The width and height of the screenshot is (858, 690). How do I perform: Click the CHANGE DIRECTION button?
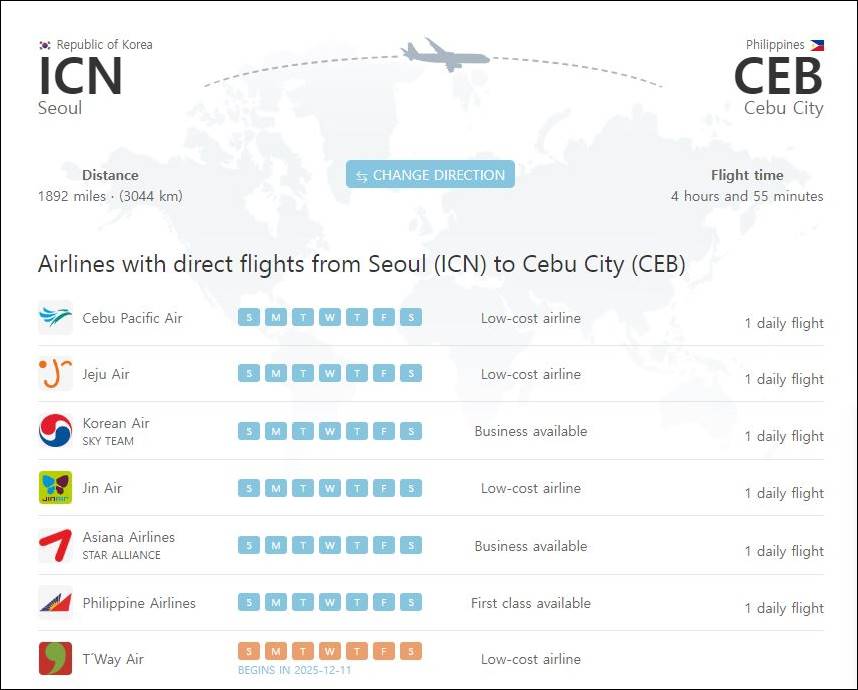click(430, 175)
